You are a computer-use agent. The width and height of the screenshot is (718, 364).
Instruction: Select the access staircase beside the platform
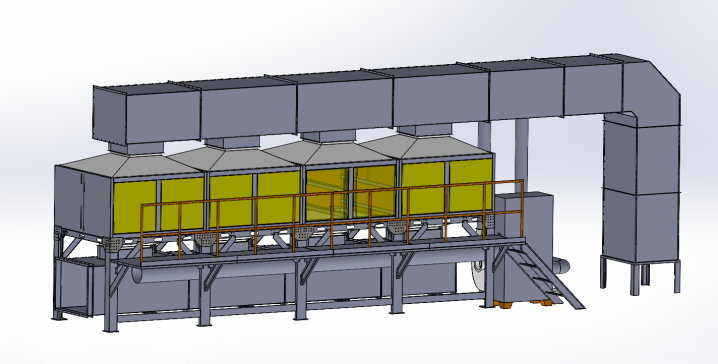click(x=544, y=275)
